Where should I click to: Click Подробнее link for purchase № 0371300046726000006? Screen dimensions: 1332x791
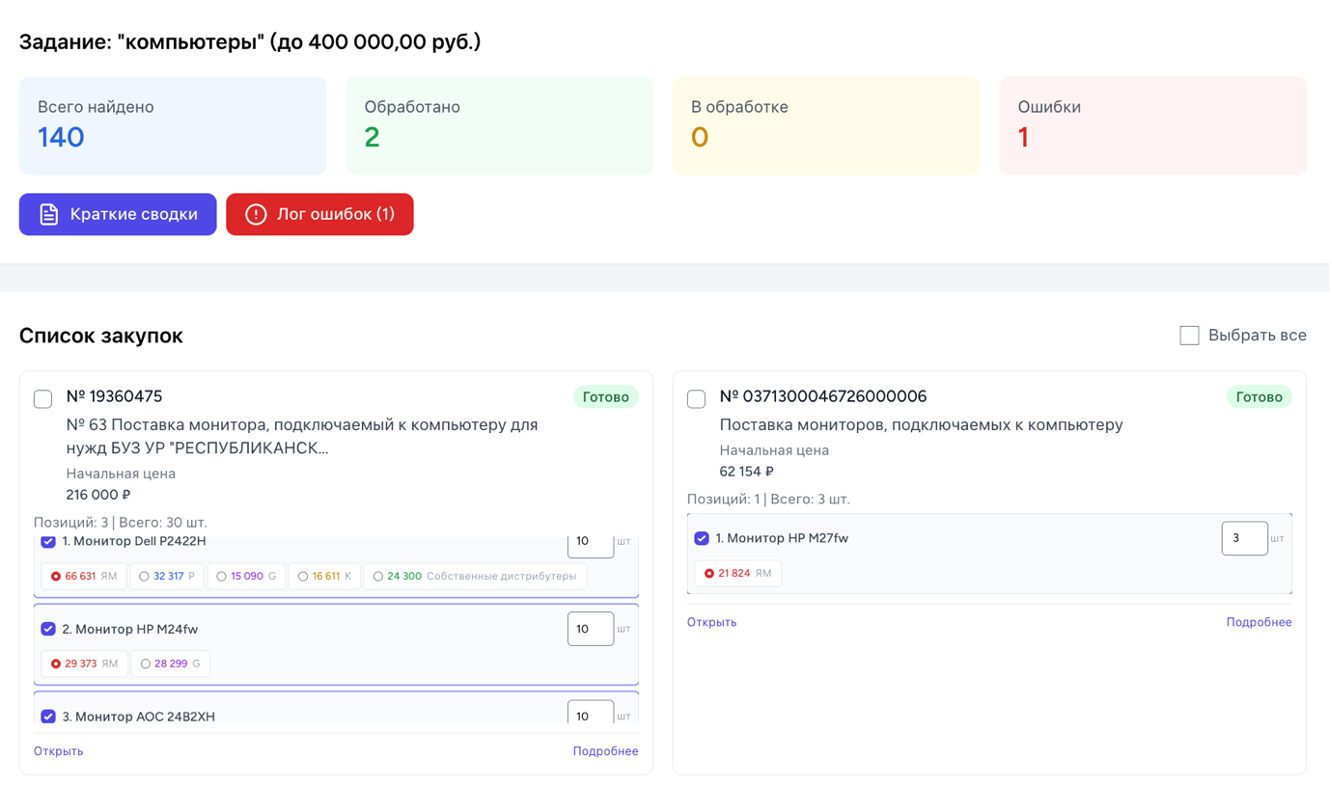tap(1258, 622)
